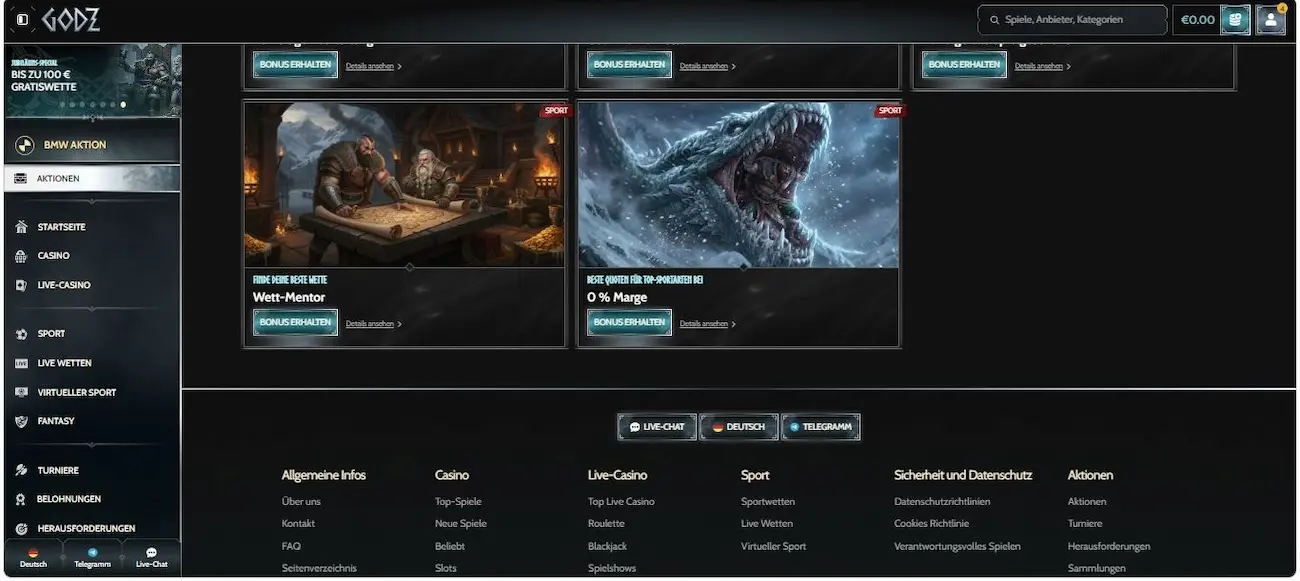Open Sportwetten in the footer
Image resolution: width=1300 pixels, height=581 pixels.
coord(768,502)
